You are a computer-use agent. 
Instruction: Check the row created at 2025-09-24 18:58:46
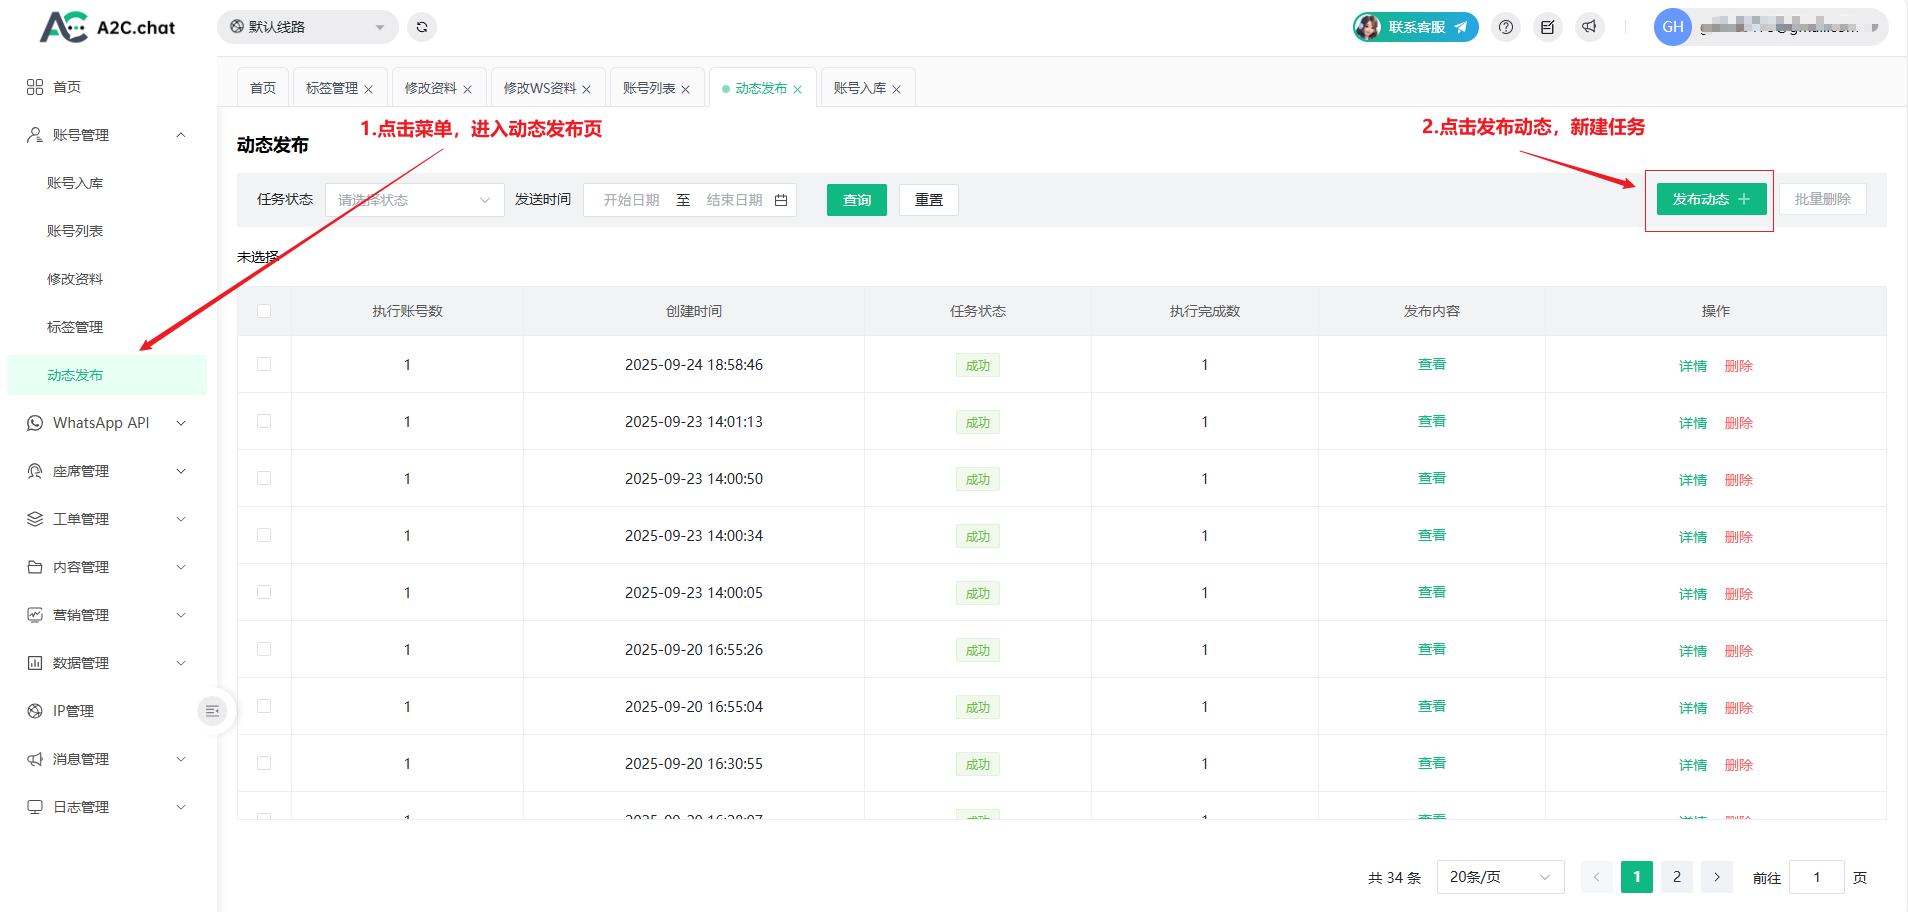click(264, 365)
